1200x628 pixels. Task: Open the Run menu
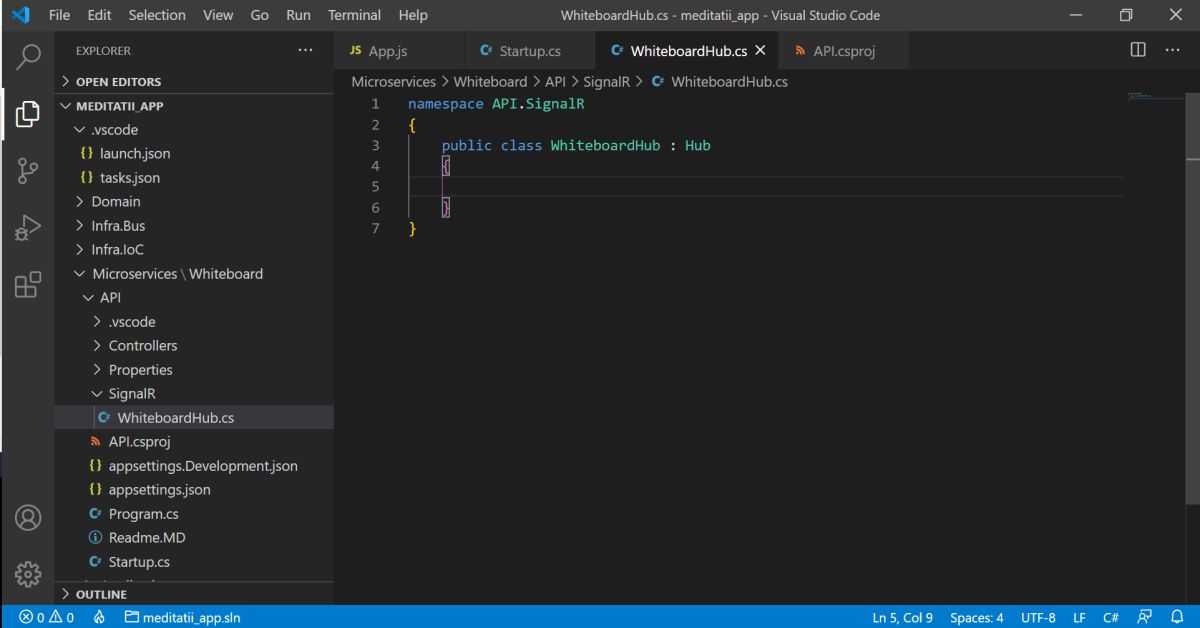click(x=298, y=15)
